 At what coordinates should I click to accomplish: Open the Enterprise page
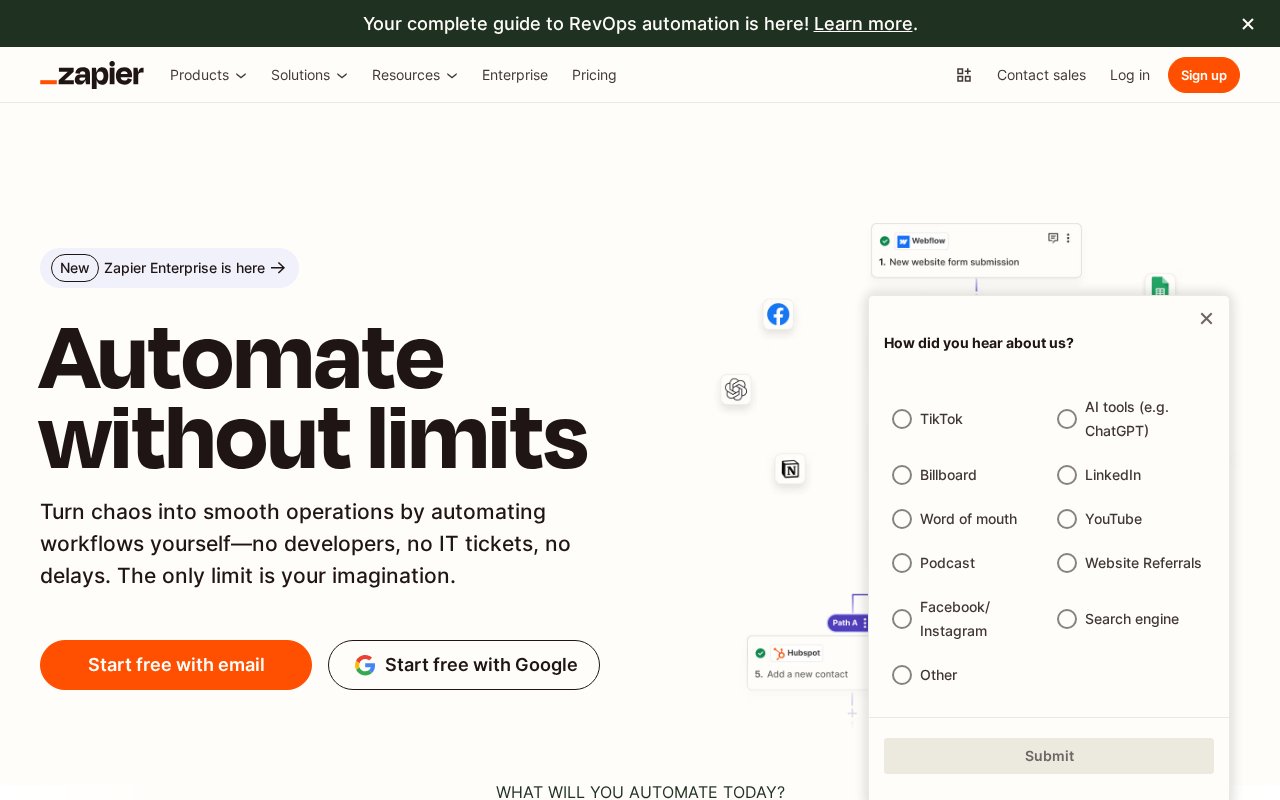click(x=515, y=75)
